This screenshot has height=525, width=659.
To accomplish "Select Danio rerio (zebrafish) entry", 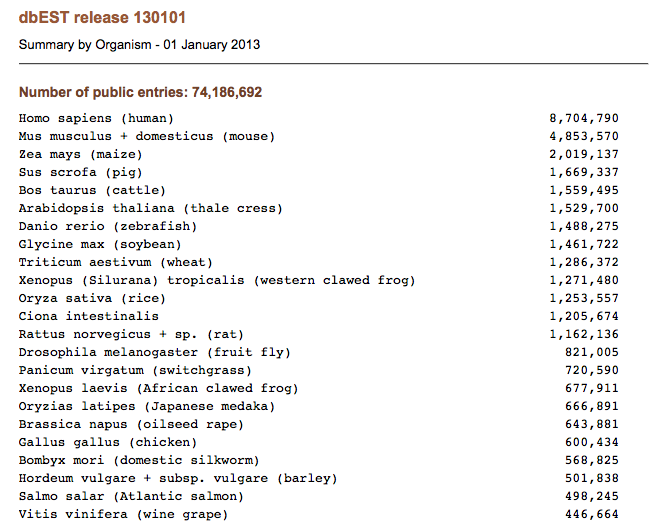I will coord(108,227).
